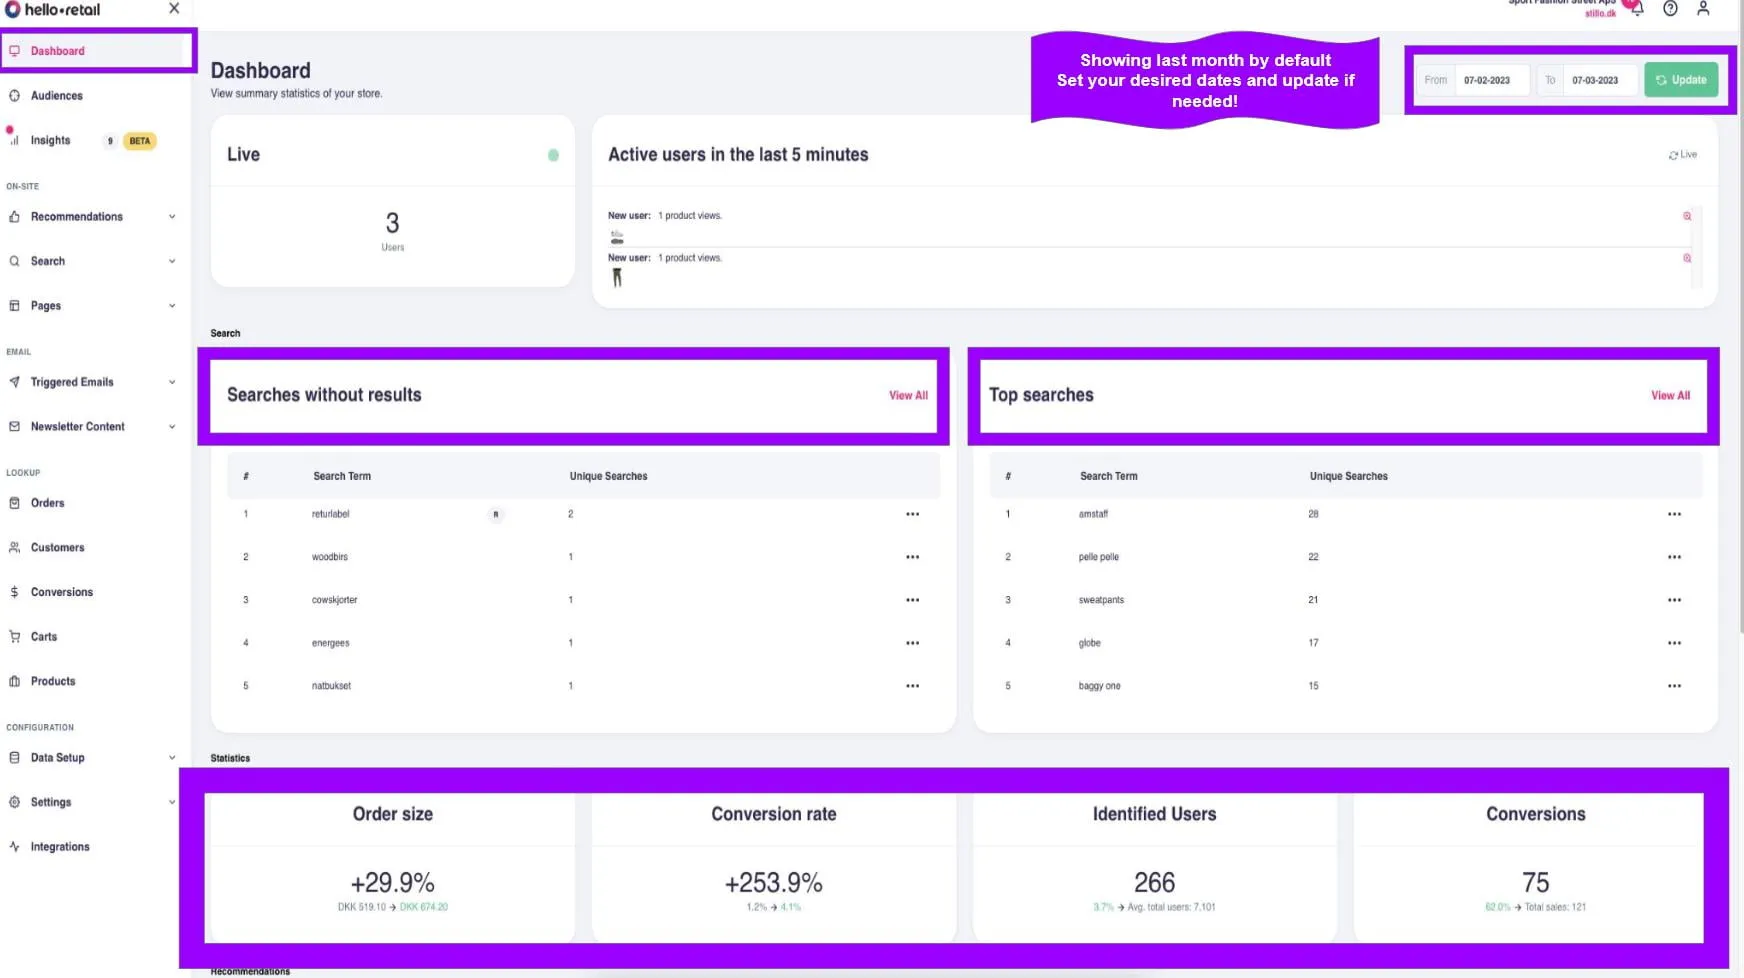The height and width of the screenshot is (978, 1744).
Task: Expand the Search sidebar section
Action: [92, 261]
